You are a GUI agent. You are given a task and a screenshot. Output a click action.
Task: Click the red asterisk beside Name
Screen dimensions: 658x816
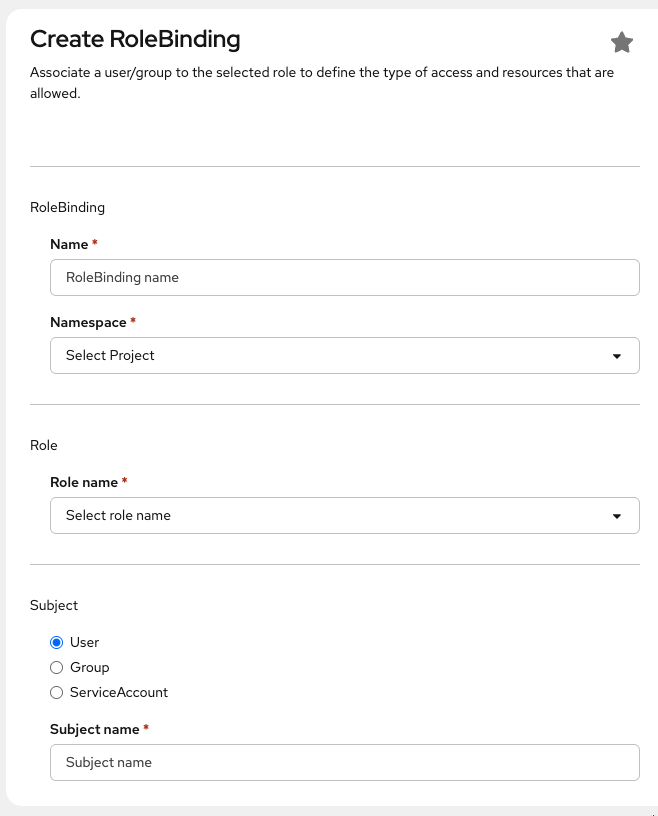click(x=95, y=240)
